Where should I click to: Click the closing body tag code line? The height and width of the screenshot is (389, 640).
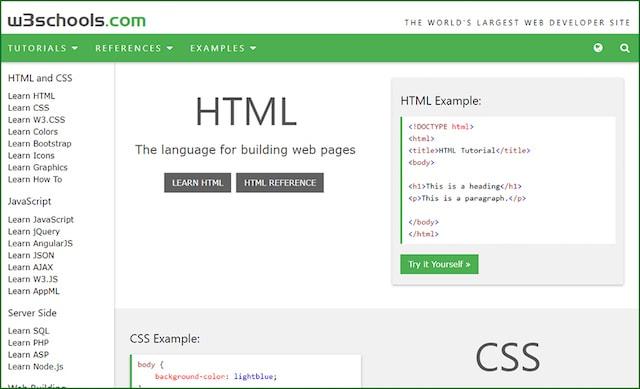[x=424, y=222]
